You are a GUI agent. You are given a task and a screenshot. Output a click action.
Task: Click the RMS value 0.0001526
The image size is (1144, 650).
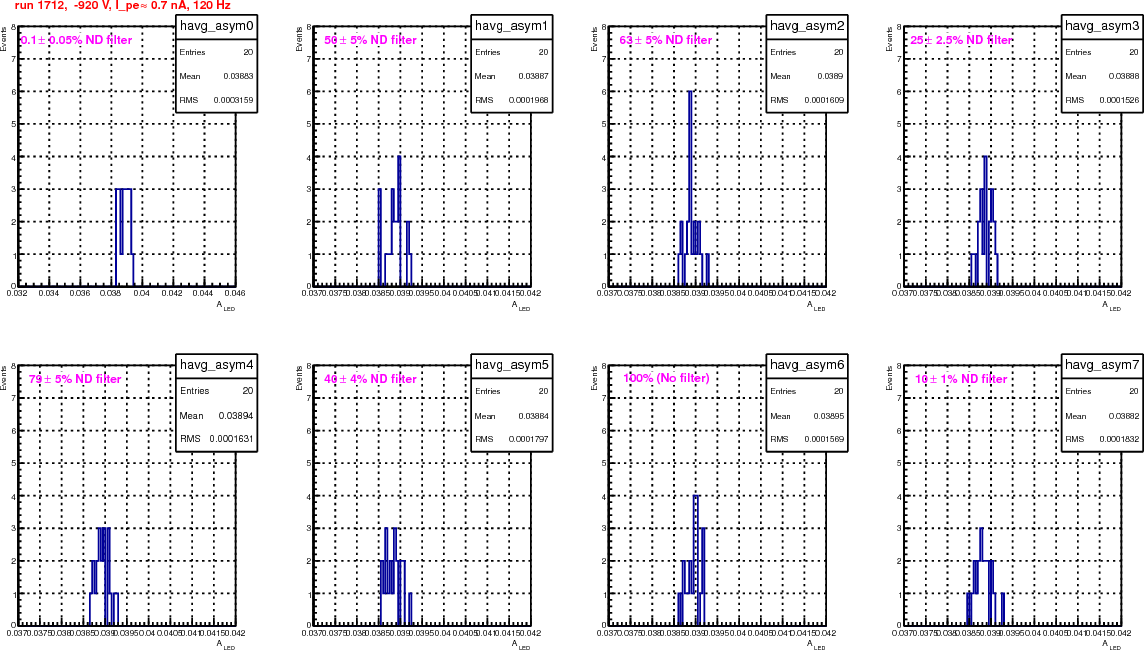[1119, 100]
